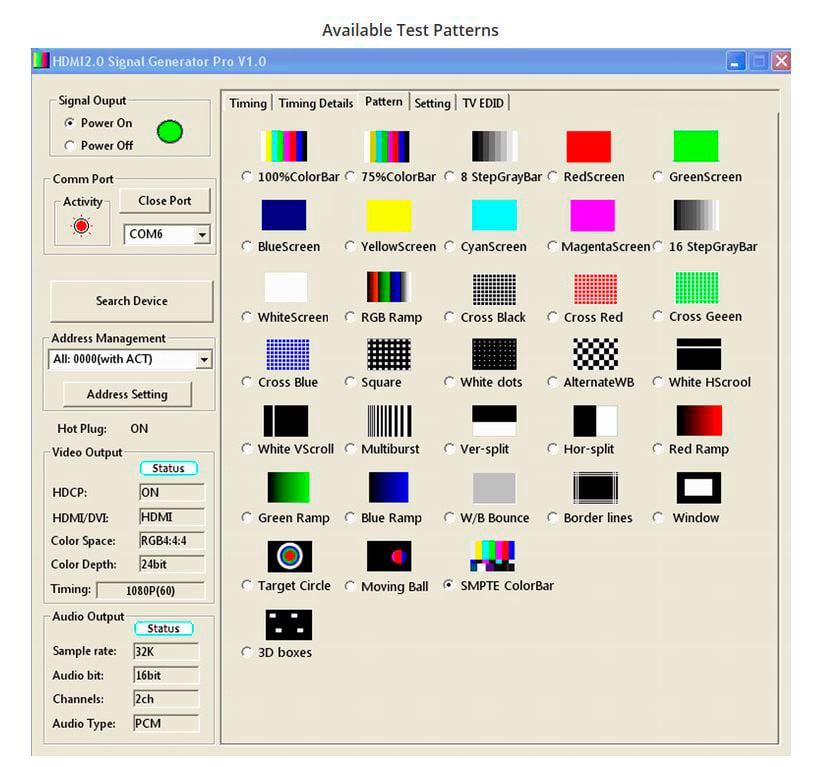Click the Sample rate field 32K

coord(166,652)
